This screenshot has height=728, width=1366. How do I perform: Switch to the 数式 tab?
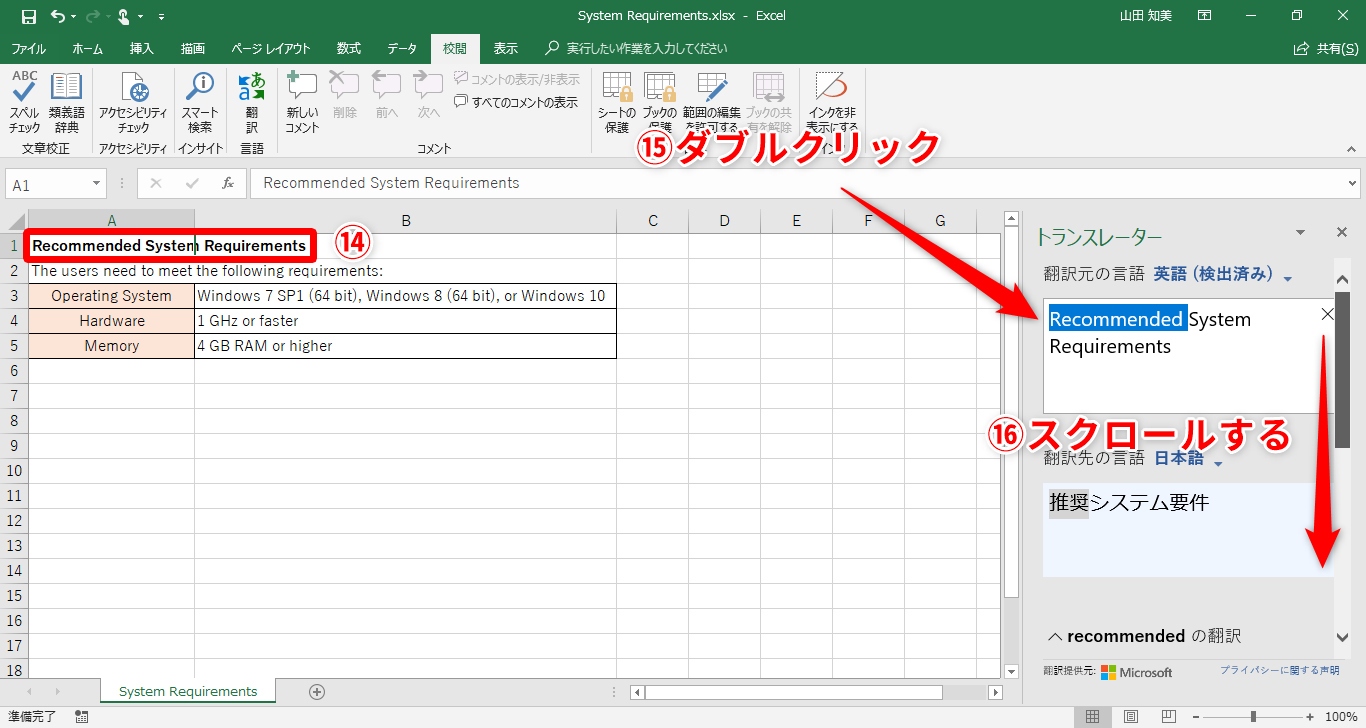coord(349,48)
